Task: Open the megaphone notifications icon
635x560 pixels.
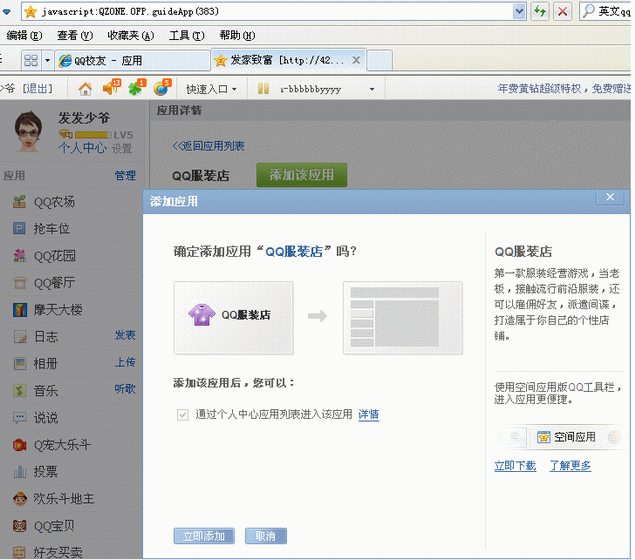Action: (111, 87)
